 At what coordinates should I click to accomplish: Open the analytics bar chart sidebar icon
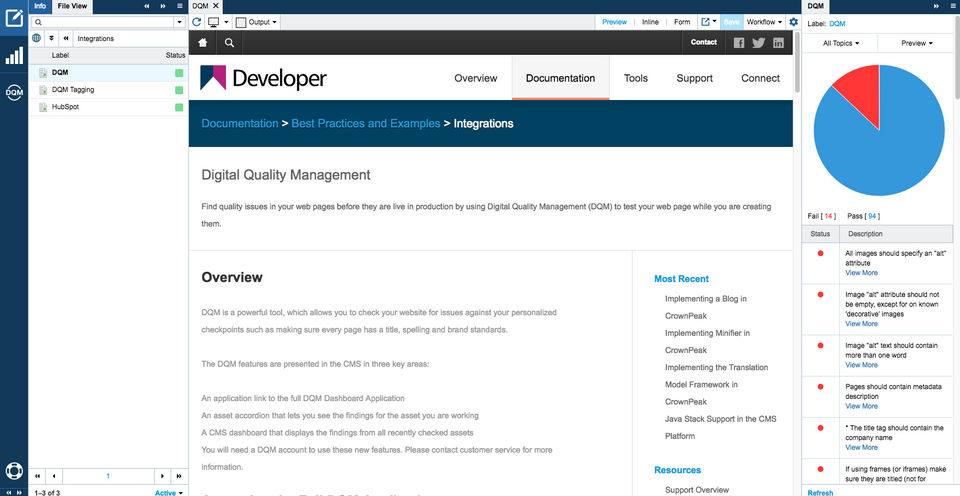[13, 56]
